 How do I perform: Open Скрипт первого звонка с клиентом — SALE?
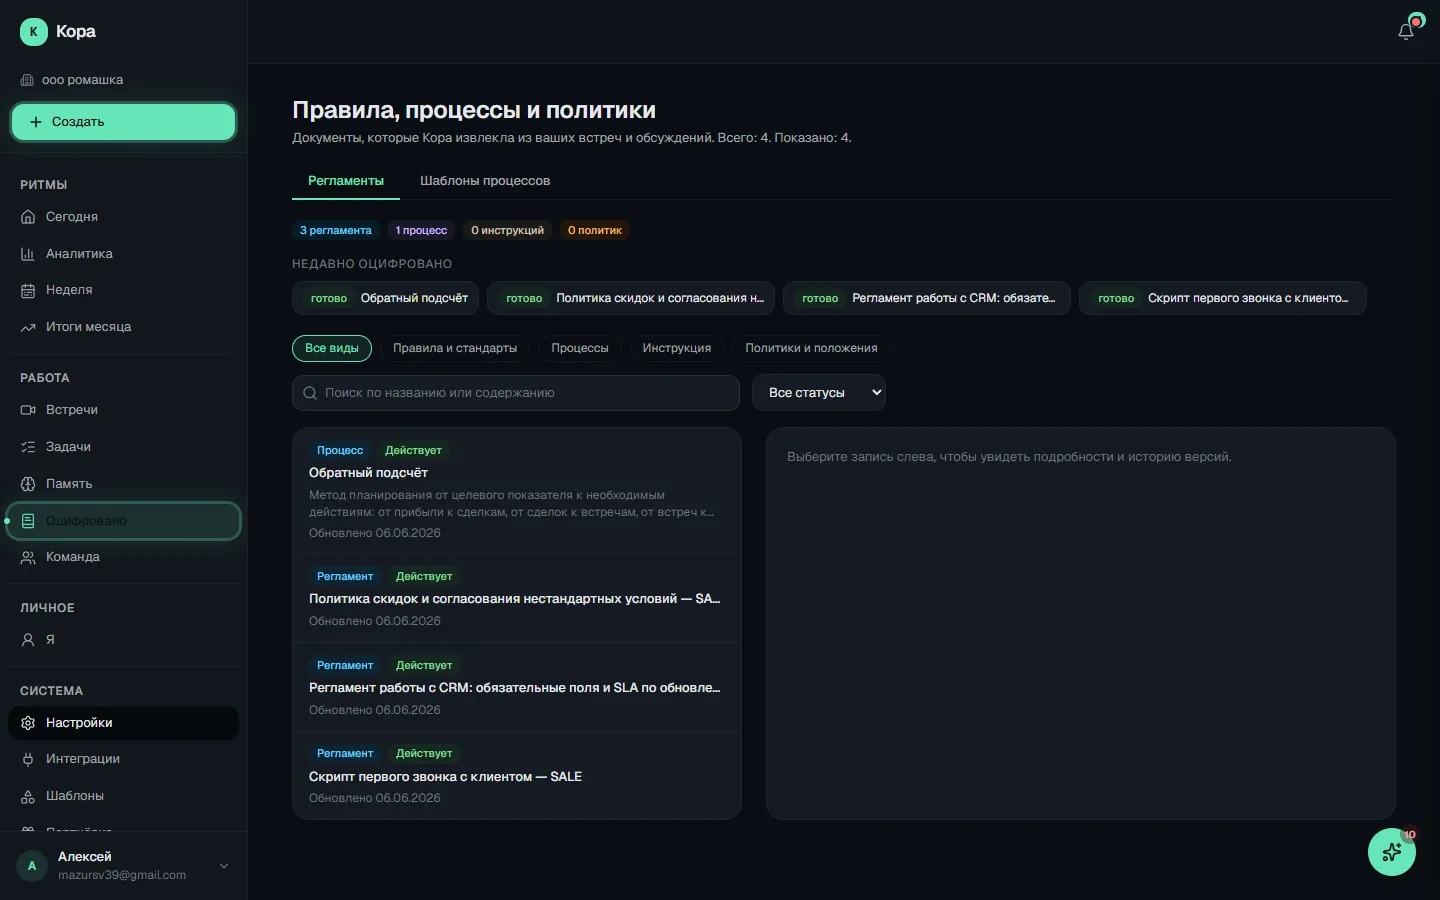[517, 775]
